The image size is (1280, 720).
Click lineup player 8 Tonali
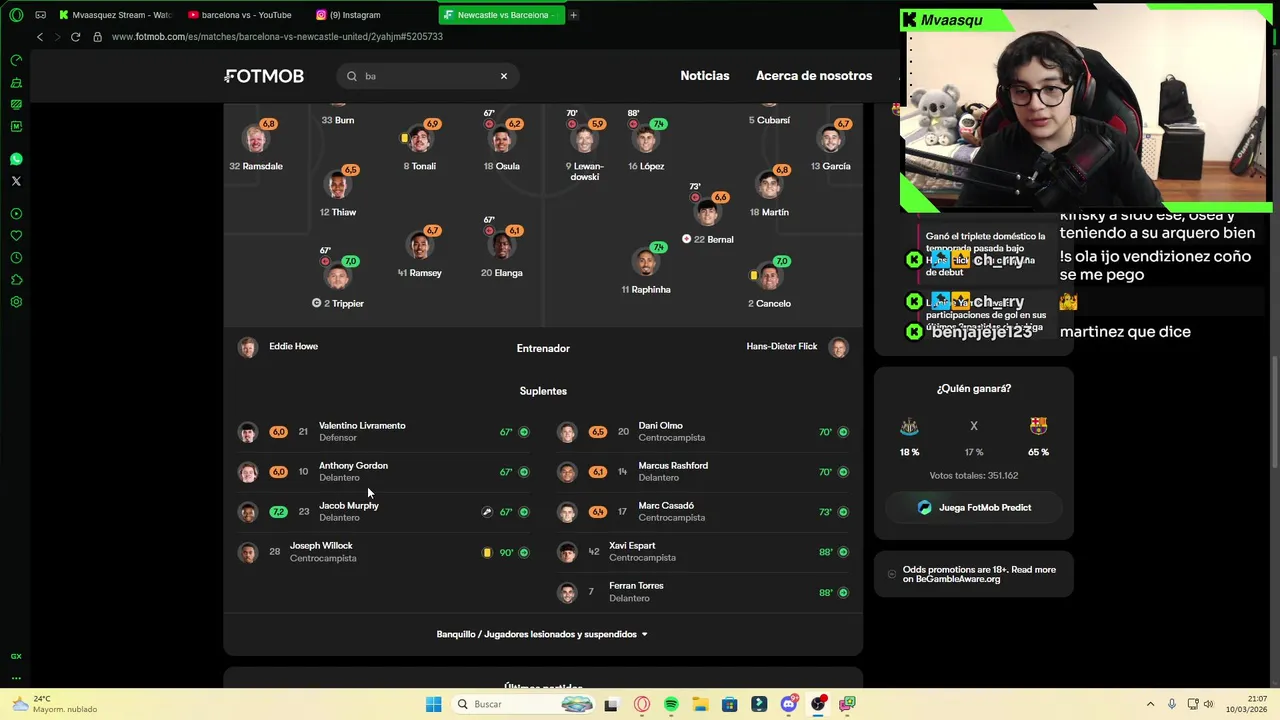(420, 146)
